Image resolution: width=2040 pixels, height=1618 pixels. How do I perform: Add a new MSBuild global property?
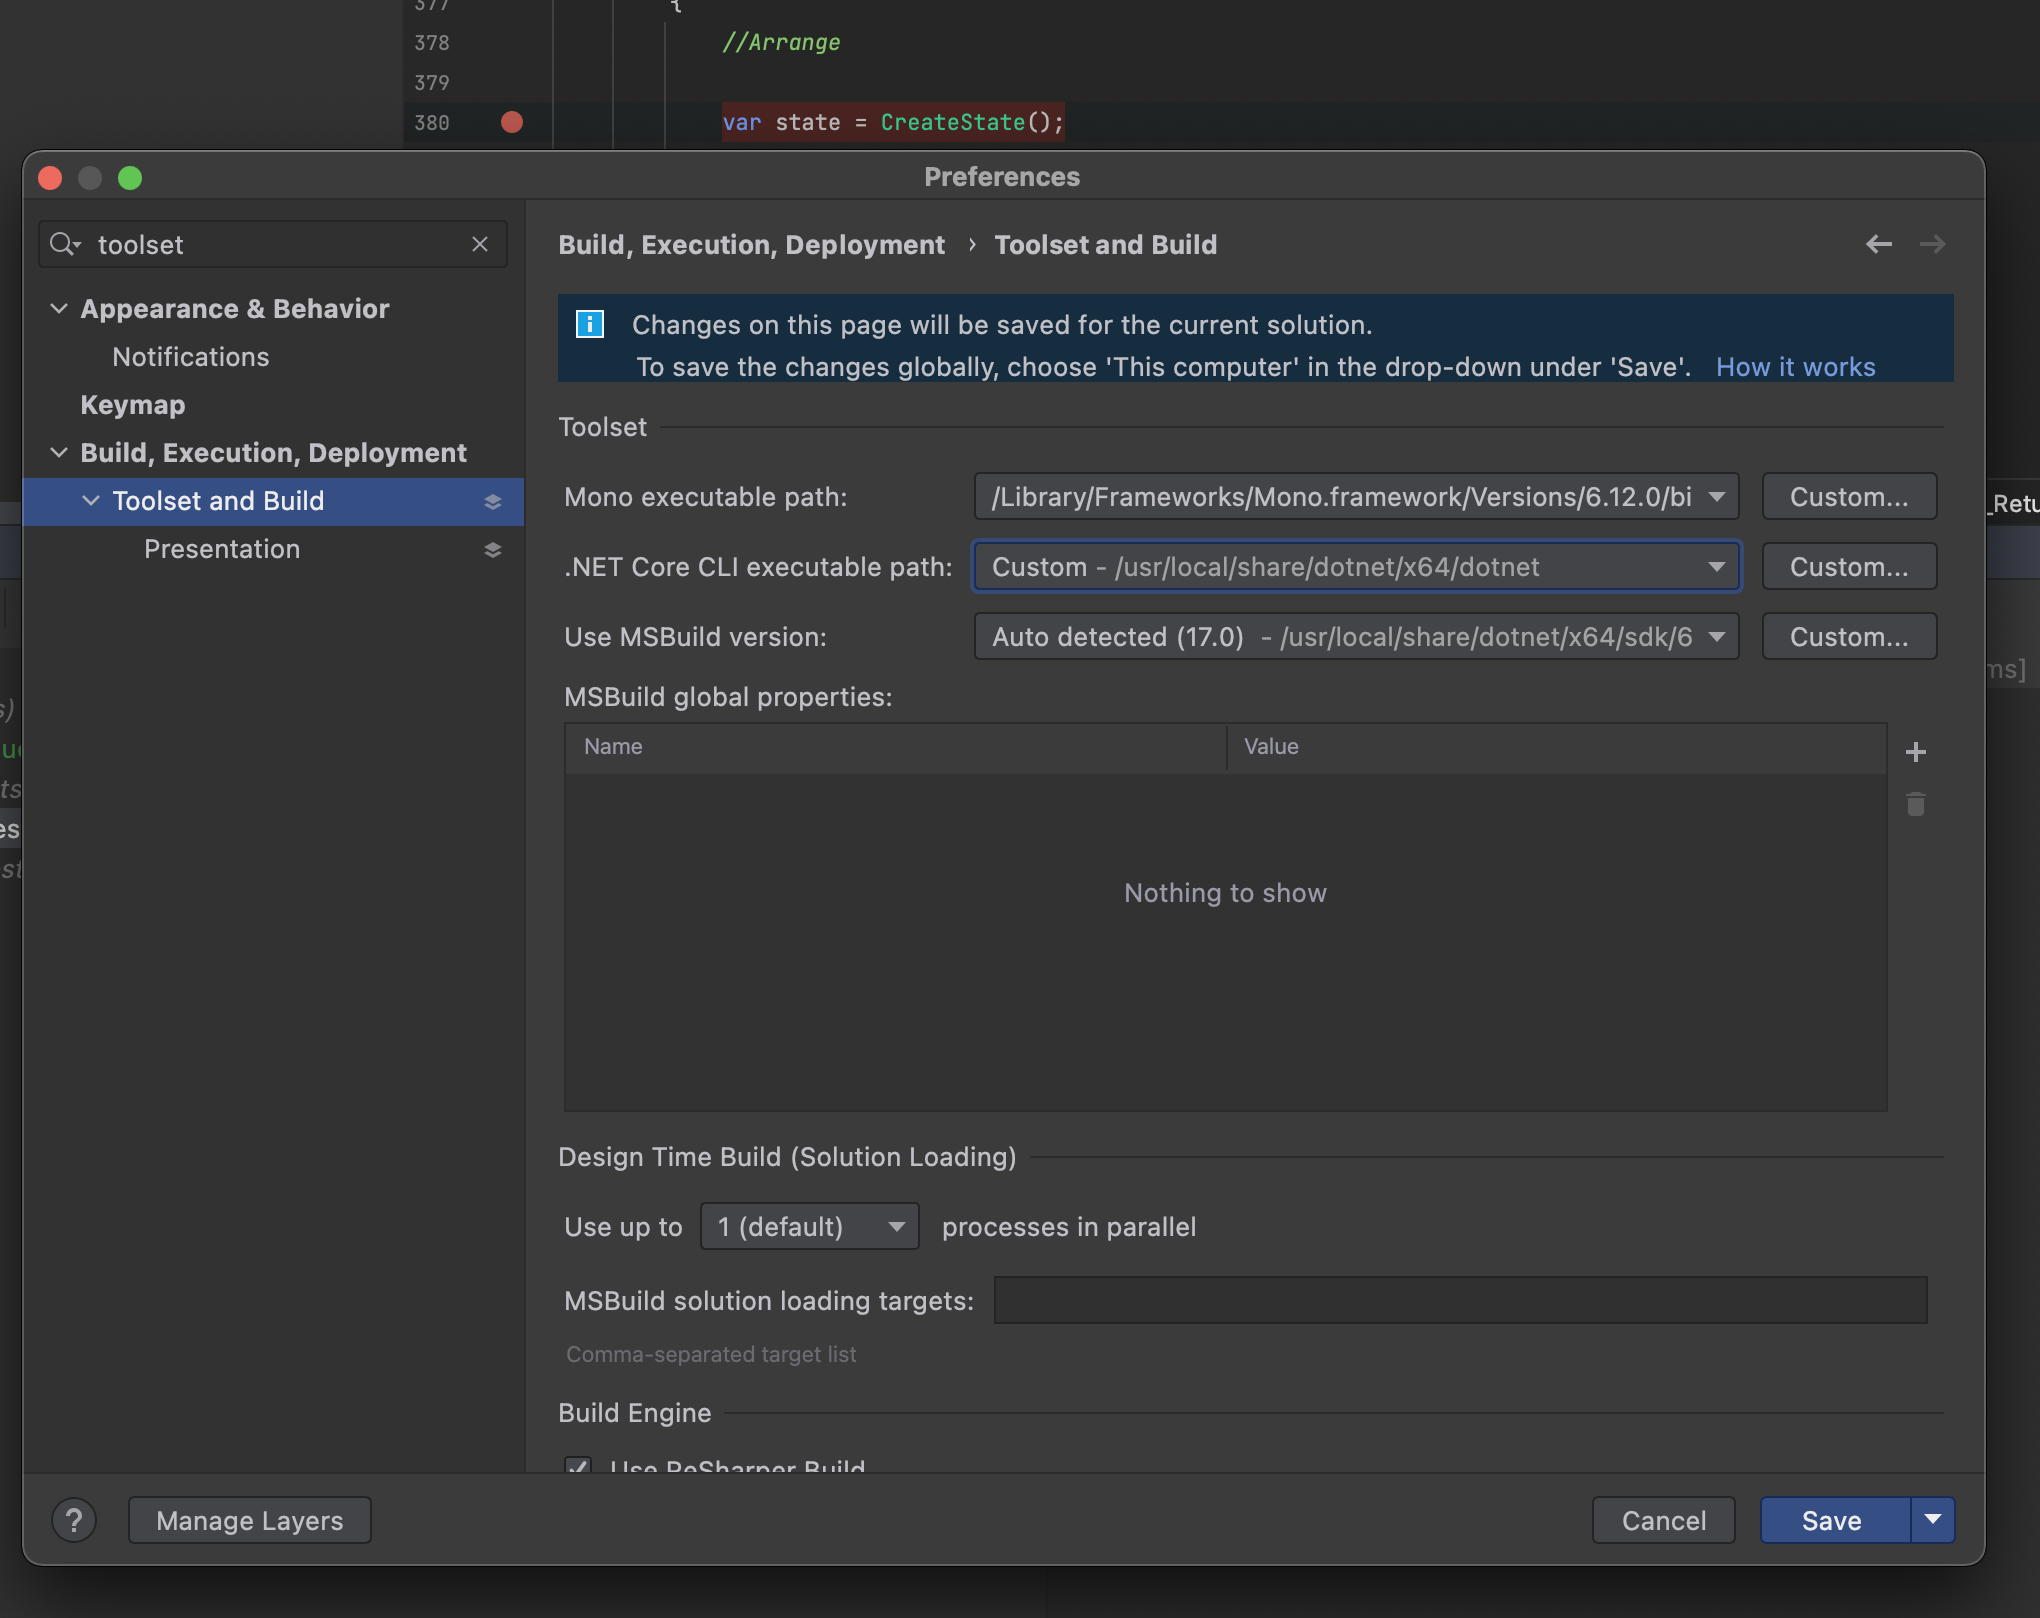1915,752
